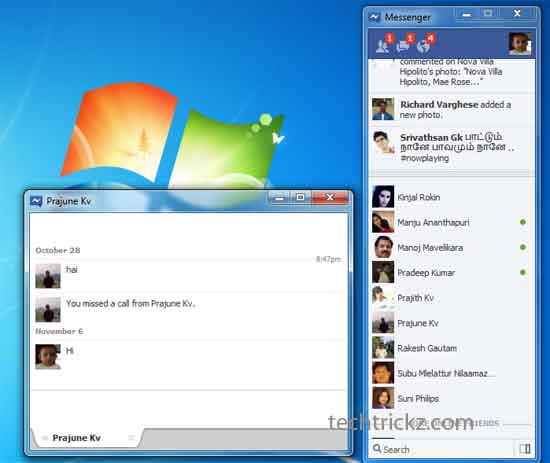The image size is (550, 463).
Task: Click online status dot for Pradeep Kumar
Action: (x=523, y=272)
